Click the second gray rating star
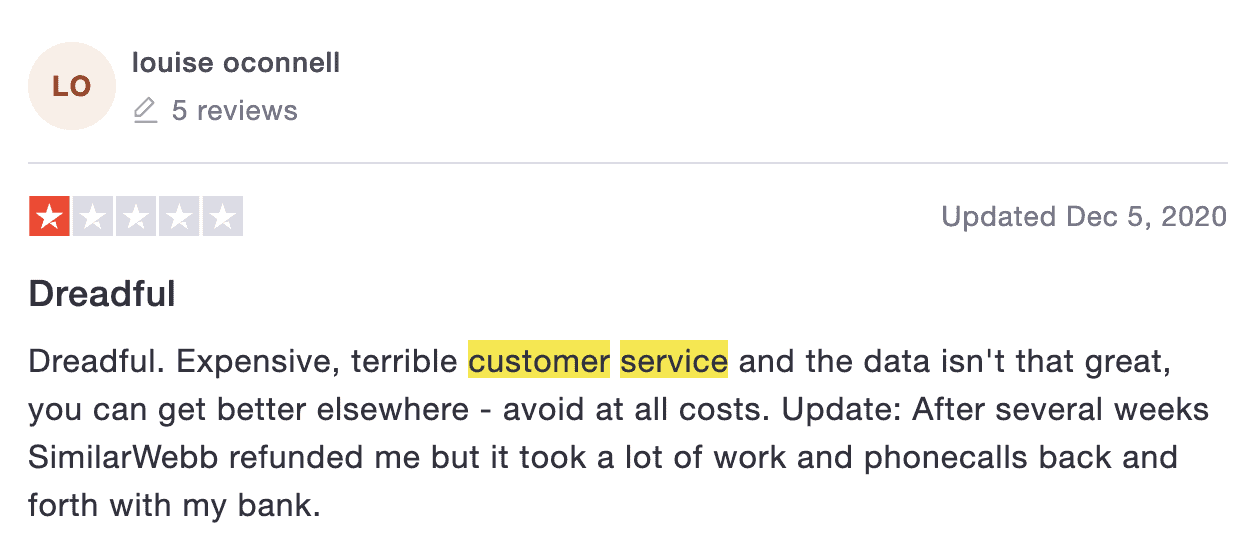The height and width of the screenshot is (554, 1252). pyautogui.click(x=93, y=217)
